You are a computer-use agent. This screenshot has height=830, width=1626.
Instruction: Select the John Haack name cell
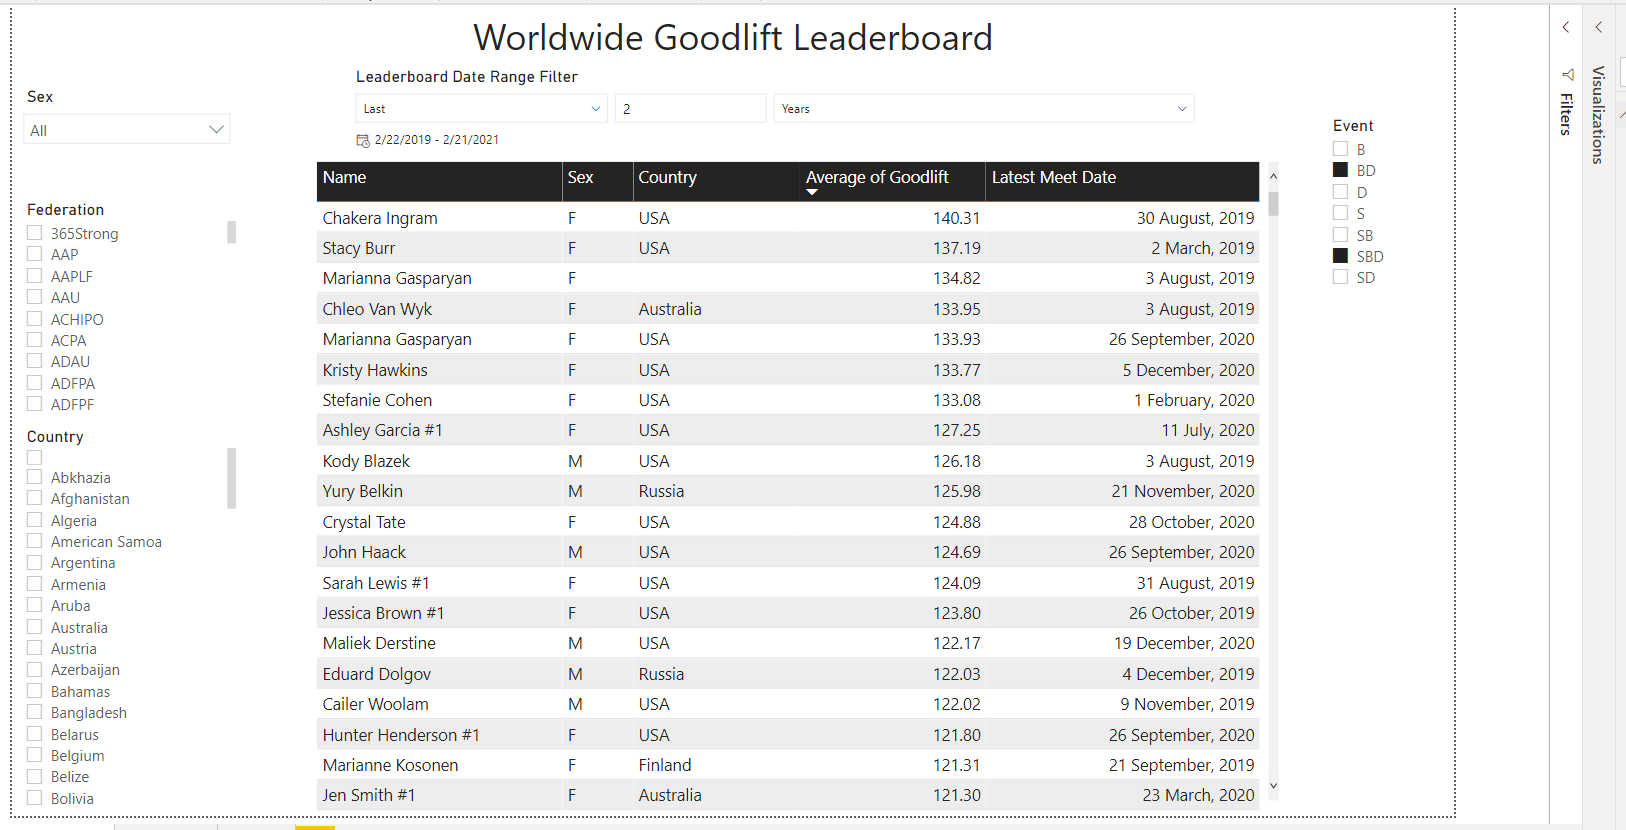(364, 552)
